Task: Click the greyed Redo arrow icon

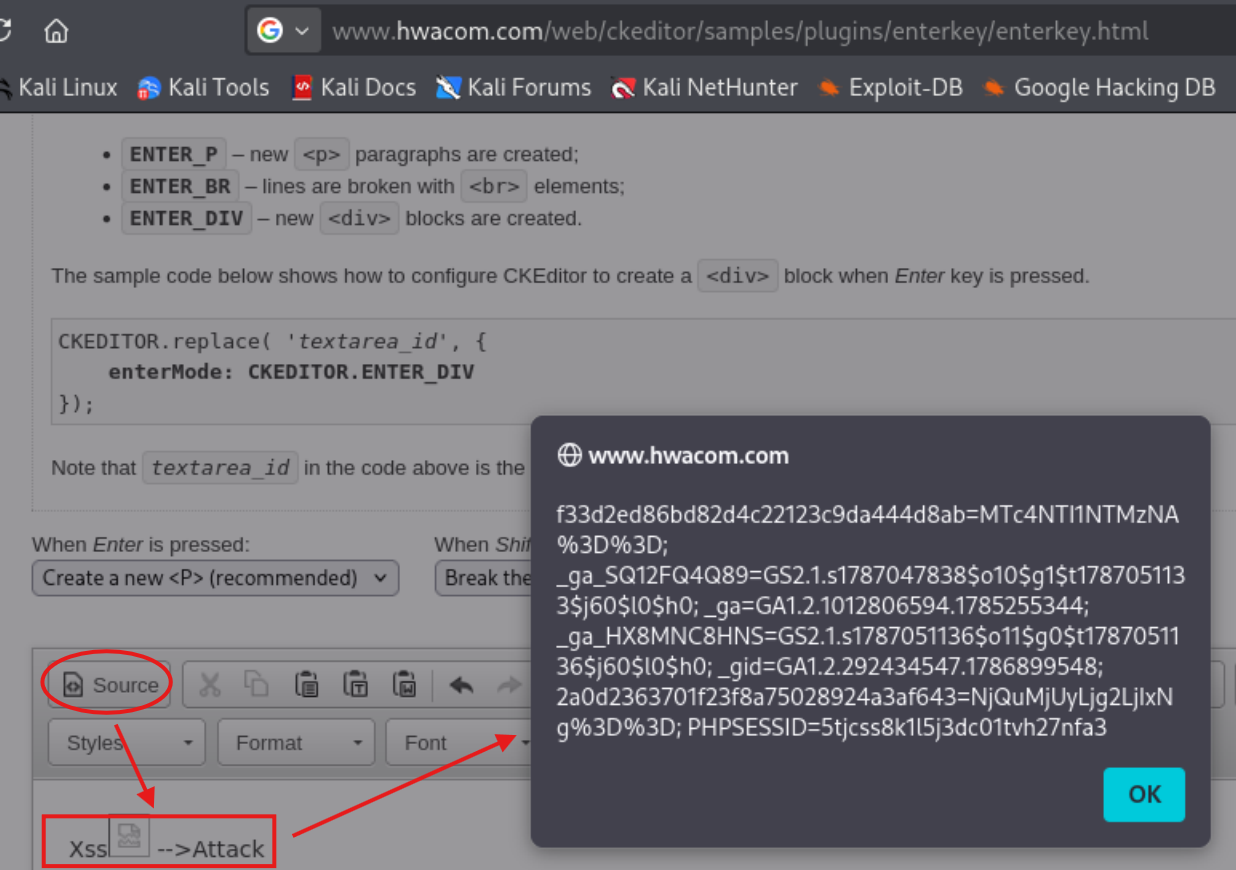Action: 509,685
